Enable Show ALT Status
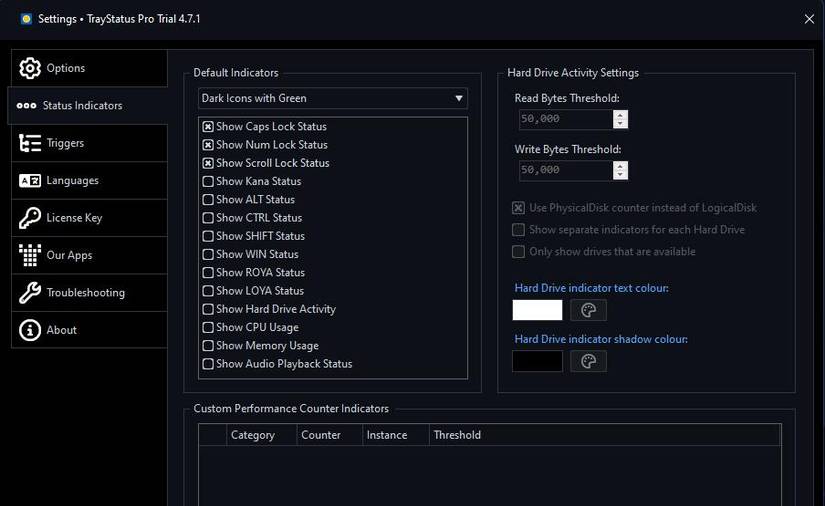 point(208,200)
